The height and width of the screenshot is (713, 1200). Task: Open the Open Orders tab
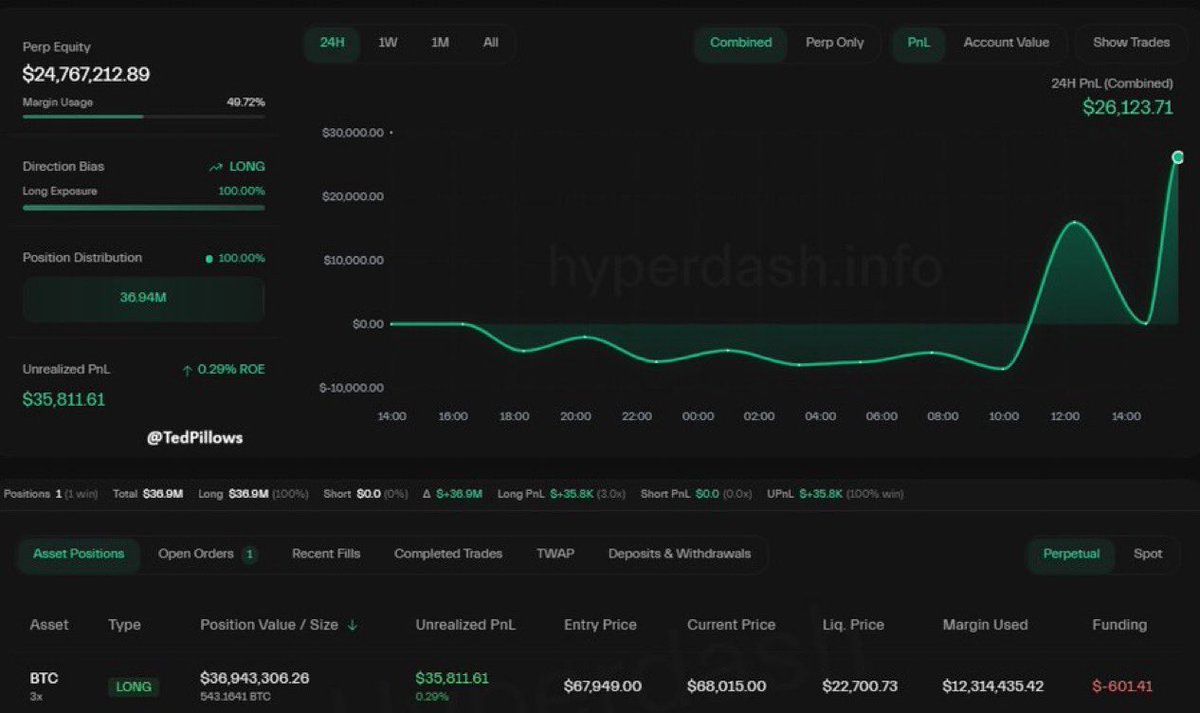[x=196, y=554]
